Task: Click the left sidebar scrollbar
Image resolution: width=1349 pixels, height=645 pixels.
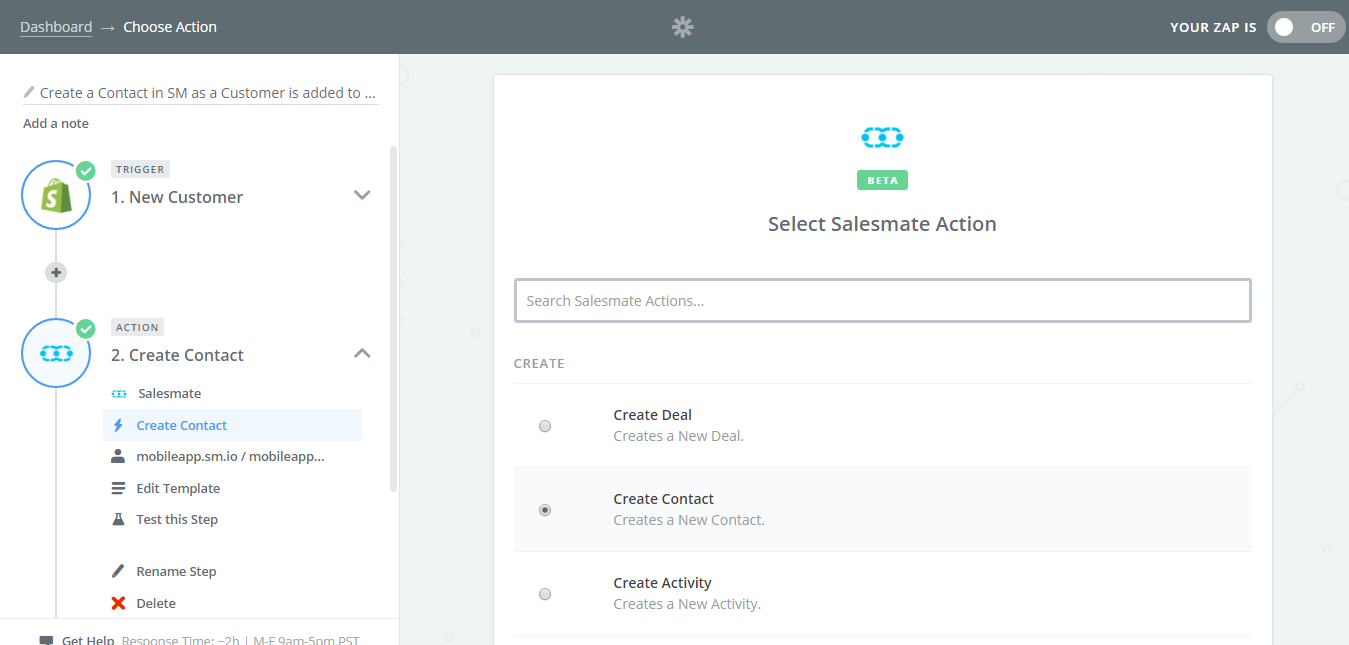Action: (393, 318)
